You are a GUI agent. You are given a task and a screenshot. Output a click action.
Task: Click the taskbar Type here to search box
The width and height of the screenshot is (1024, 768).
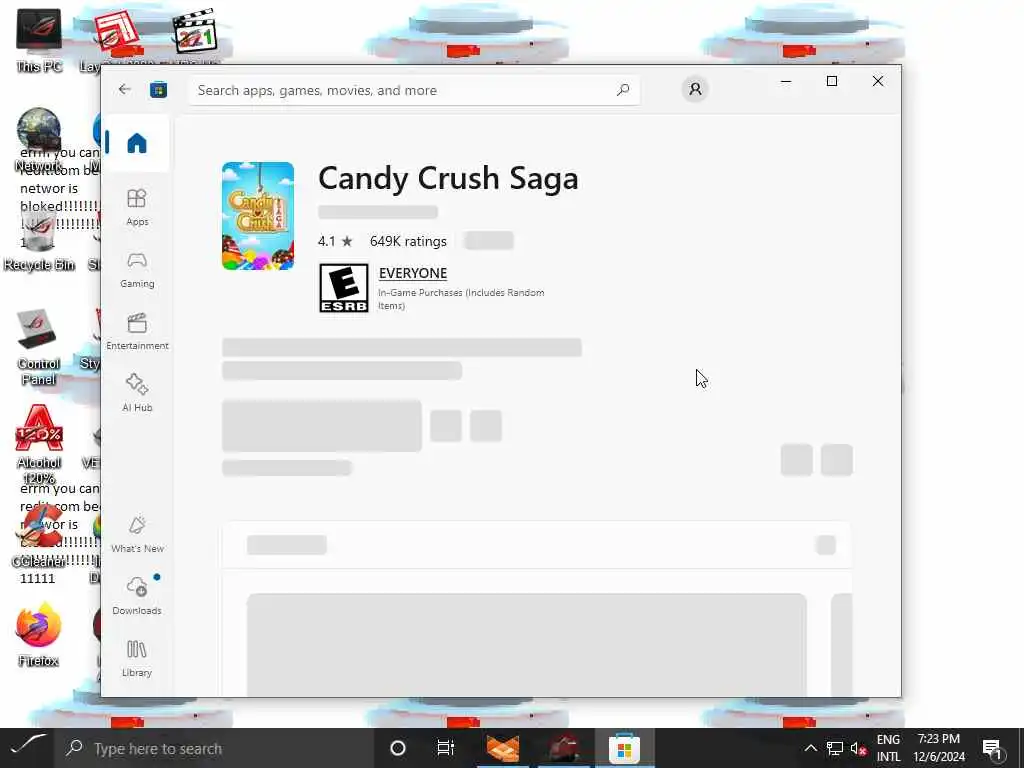coord(216,748)
